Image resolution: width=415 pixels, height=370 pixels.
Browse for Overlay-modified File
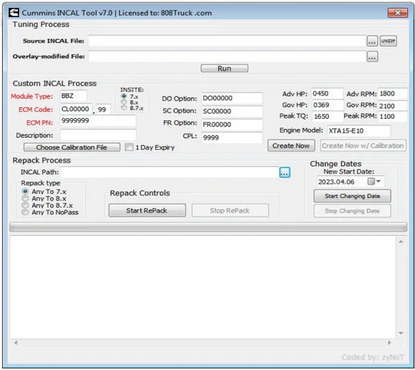click(x=372, y=57)
